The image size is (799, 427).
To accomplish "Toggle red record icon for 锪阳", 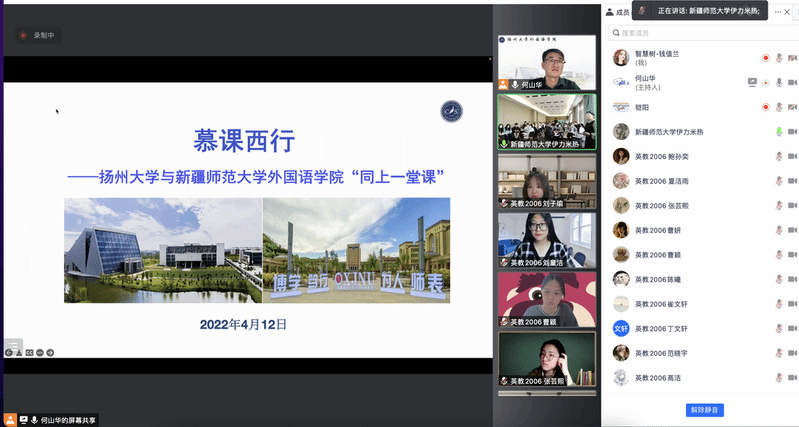I will [765, 107].
